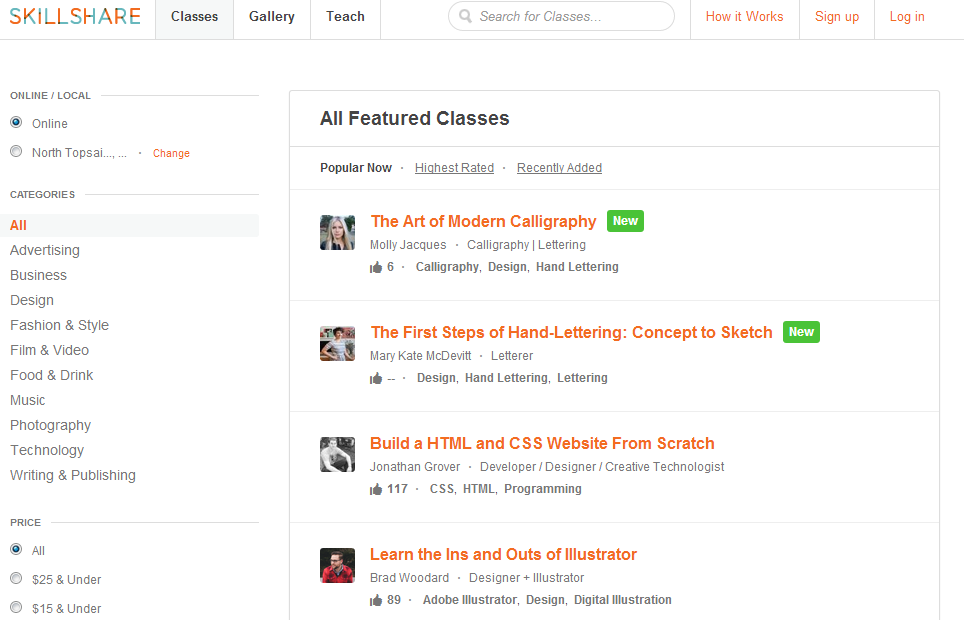Click the Sign up link
The height and width of the screenshot is (620, 964).
pyautogui.click(x=837, y=17)
